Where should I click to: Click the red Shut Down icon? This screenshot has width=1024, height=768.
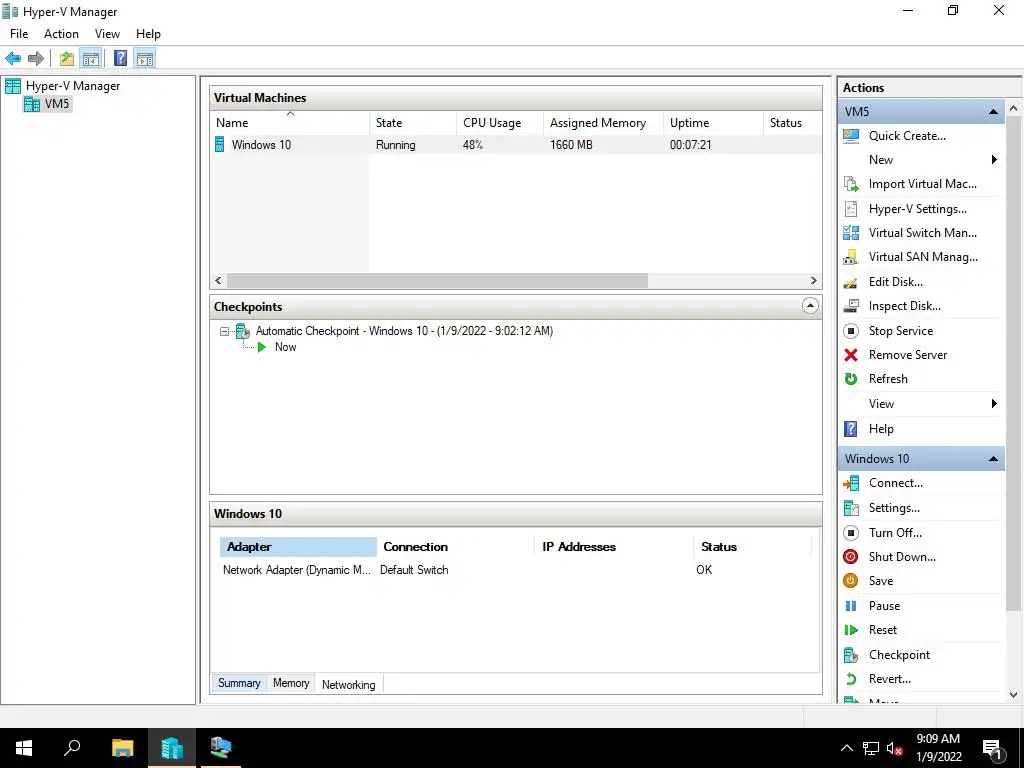pyautogui.click(x=851, y=557)
